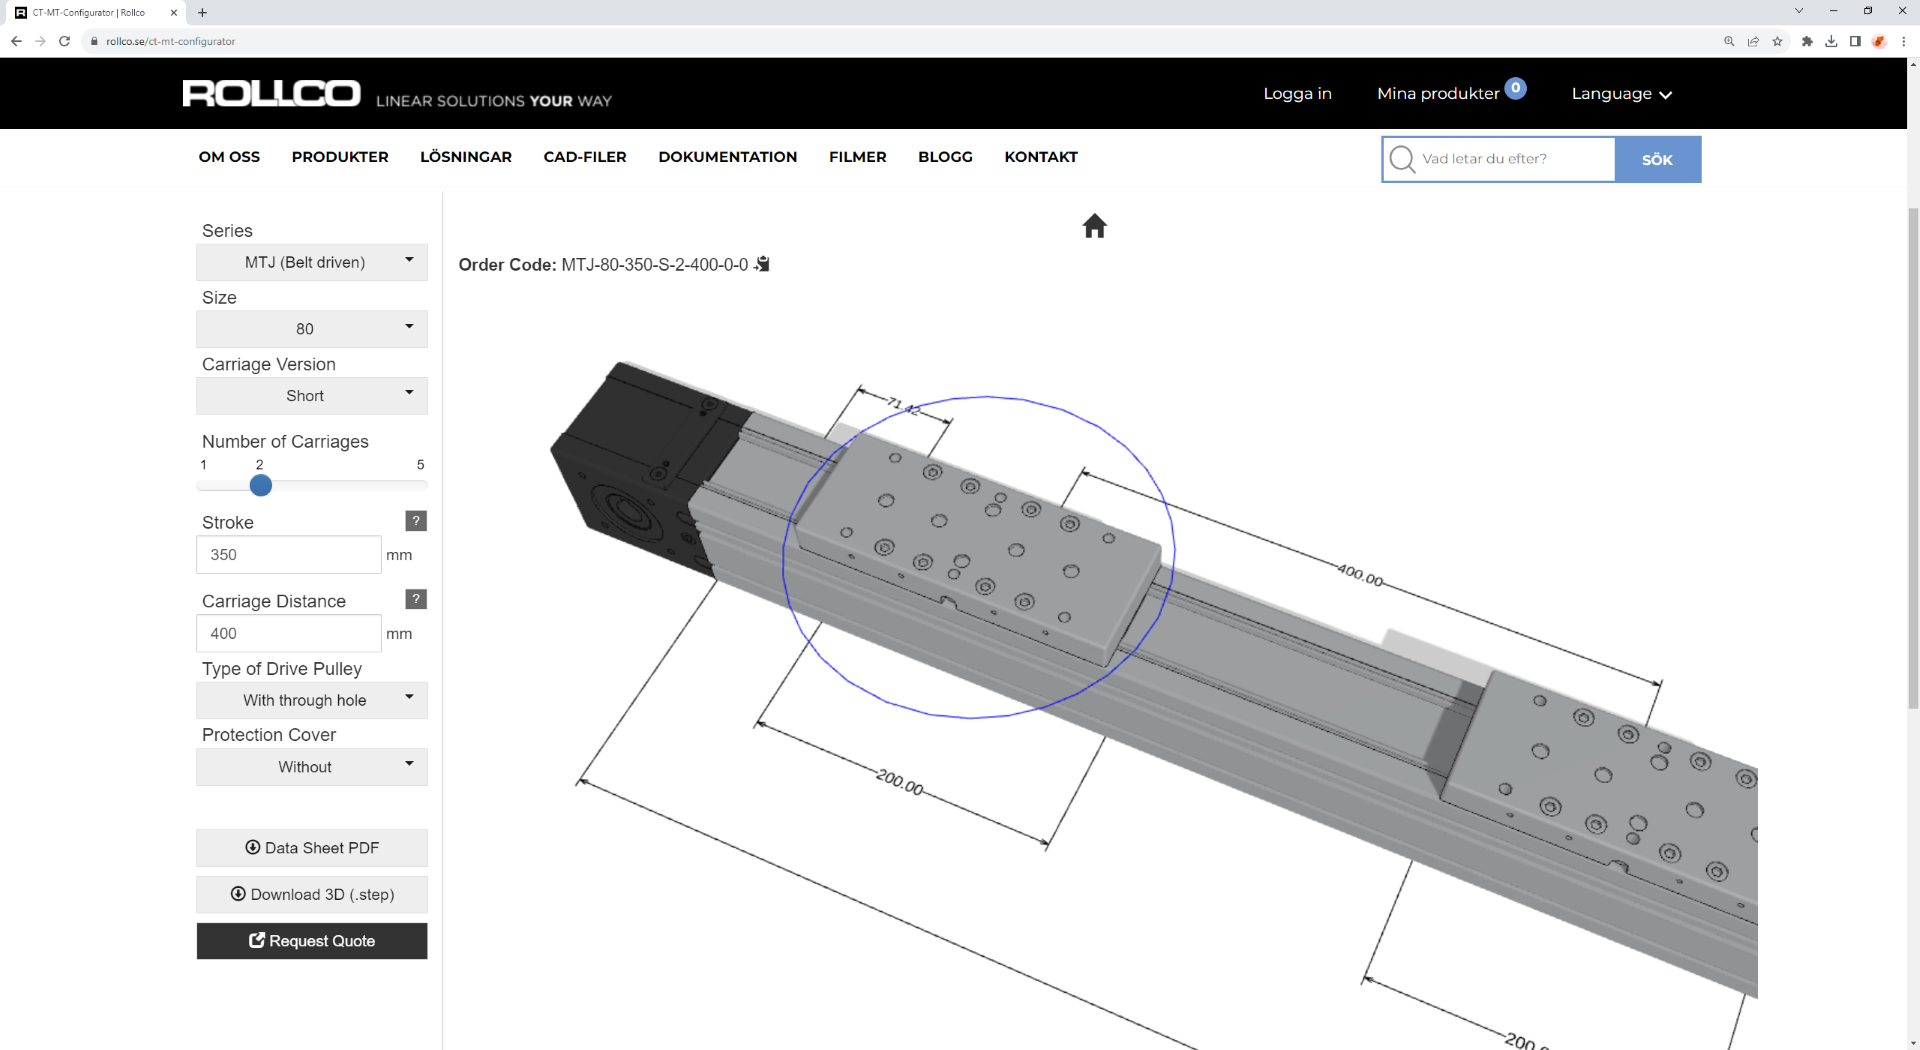The height and width of the screenshot is (1050, 1920).
Task: Go to the CAD-FILER menu item
Action: click(x=585, y=157)
